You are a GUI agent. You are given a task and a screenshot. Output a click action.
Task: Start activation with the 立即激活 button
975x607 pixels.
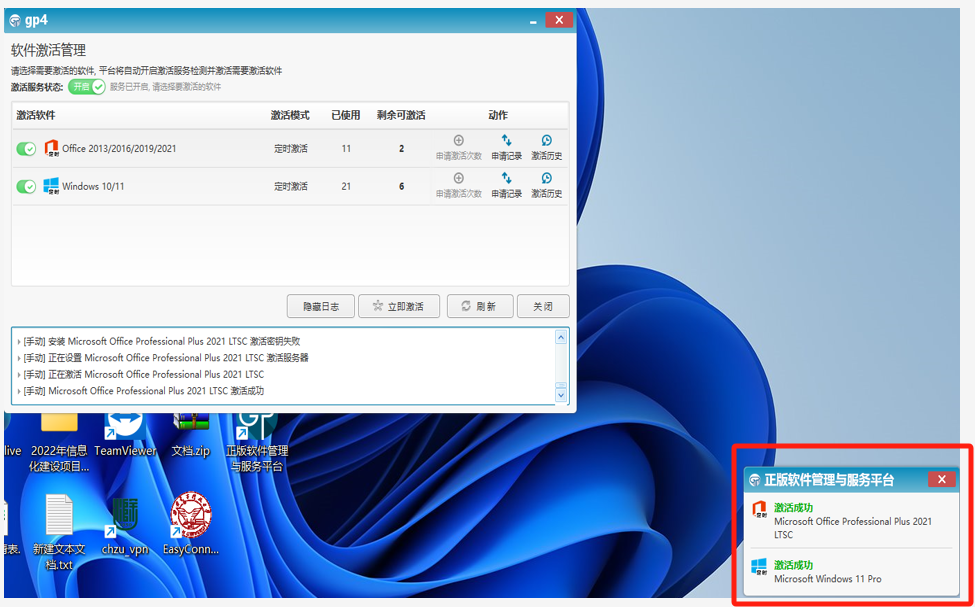click(399, 306)
